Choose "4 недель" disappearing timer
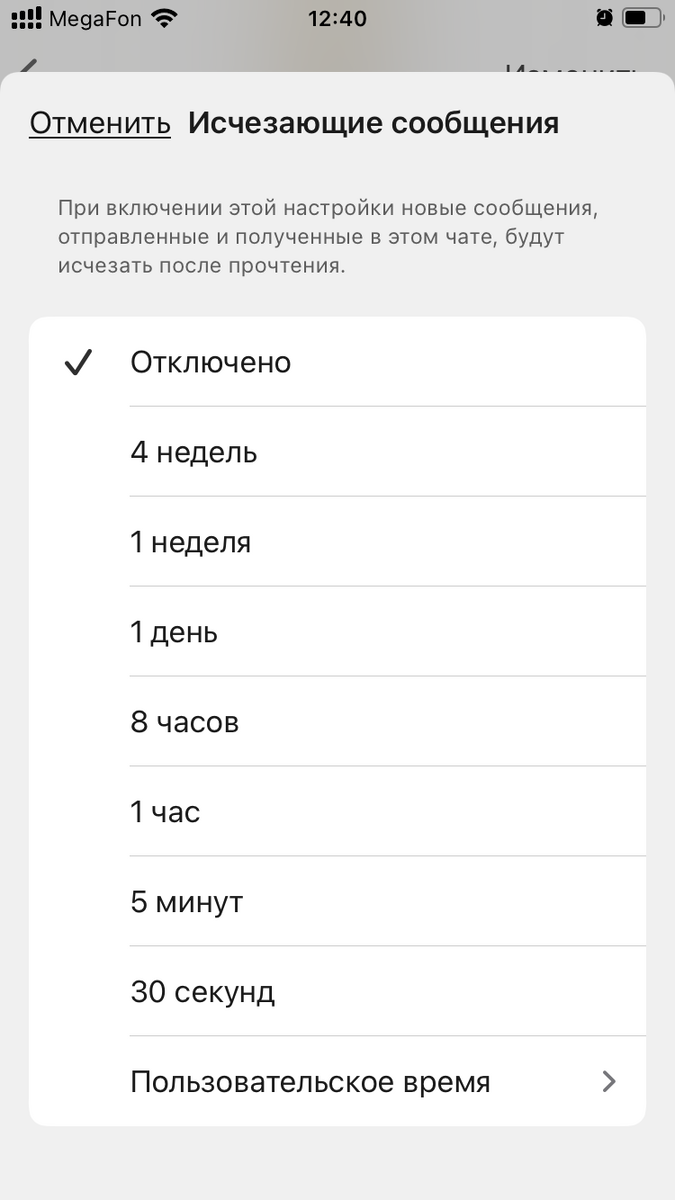This screenshot has width=675, height=1200. click(193, 452)
